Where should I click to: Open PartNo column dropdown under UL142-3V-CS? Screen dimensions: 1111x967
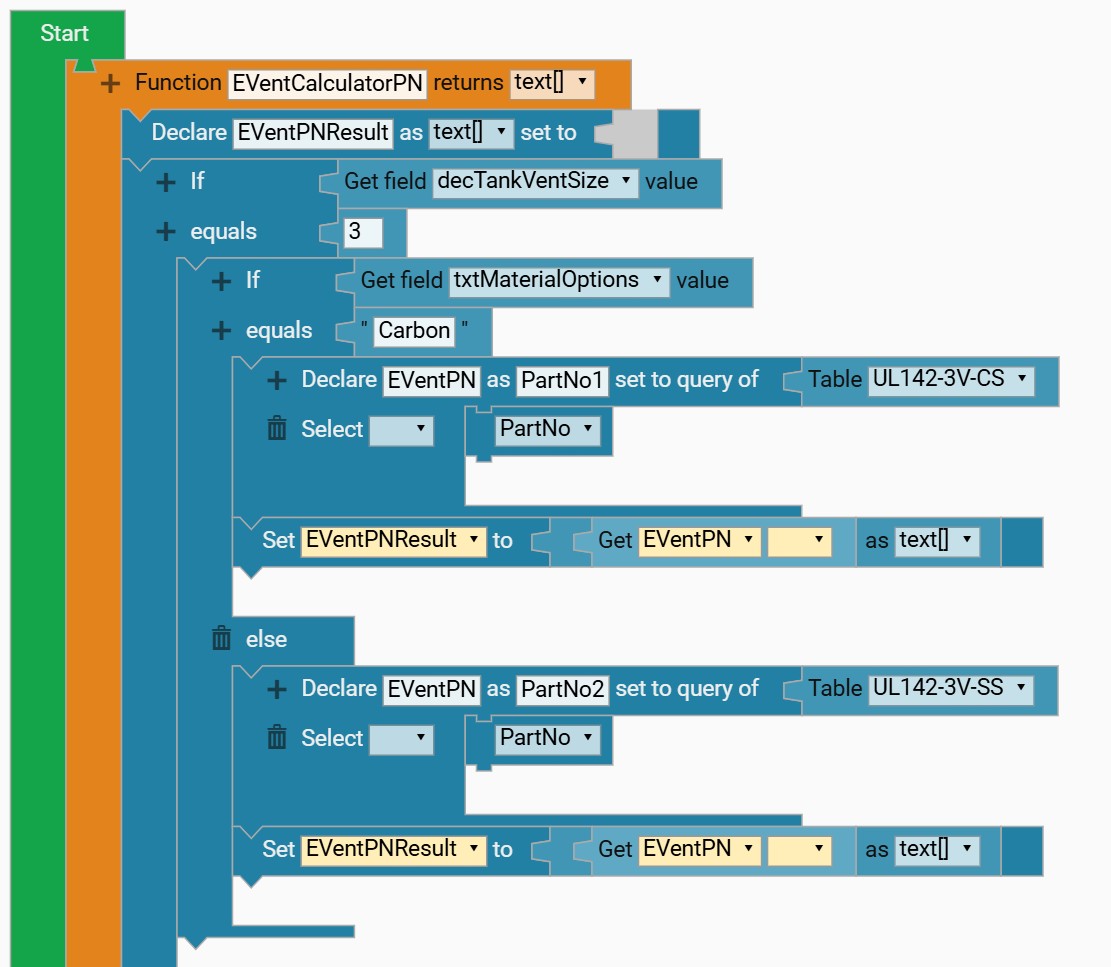pos(547,429)
